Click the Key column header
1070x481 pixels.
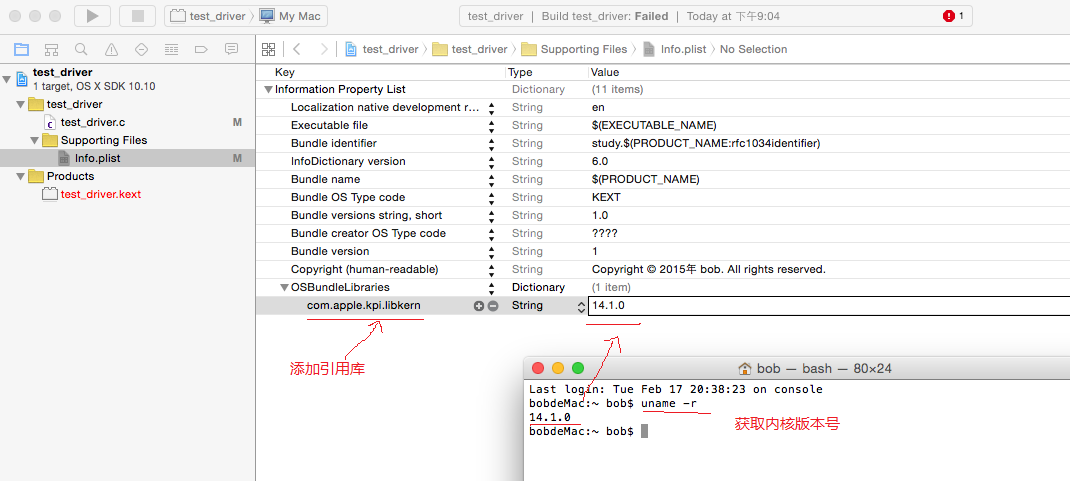(x=285, y=72)
